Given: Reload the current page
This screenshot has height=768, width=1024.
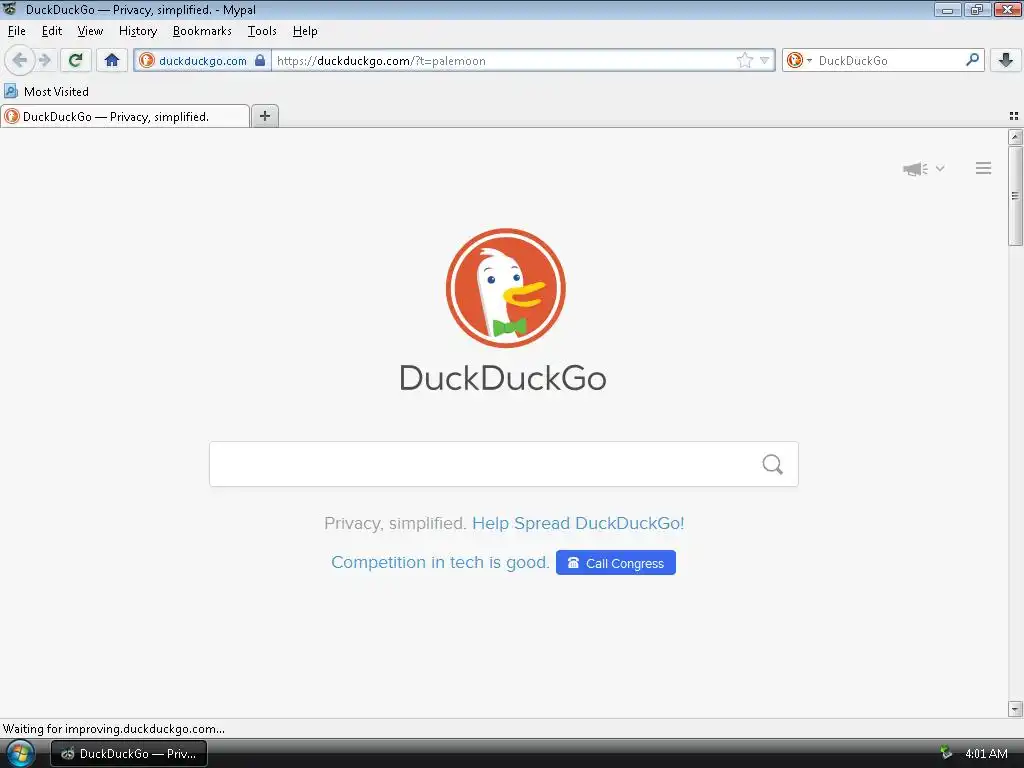Looking at the screenshot, I should click(75, 61).
